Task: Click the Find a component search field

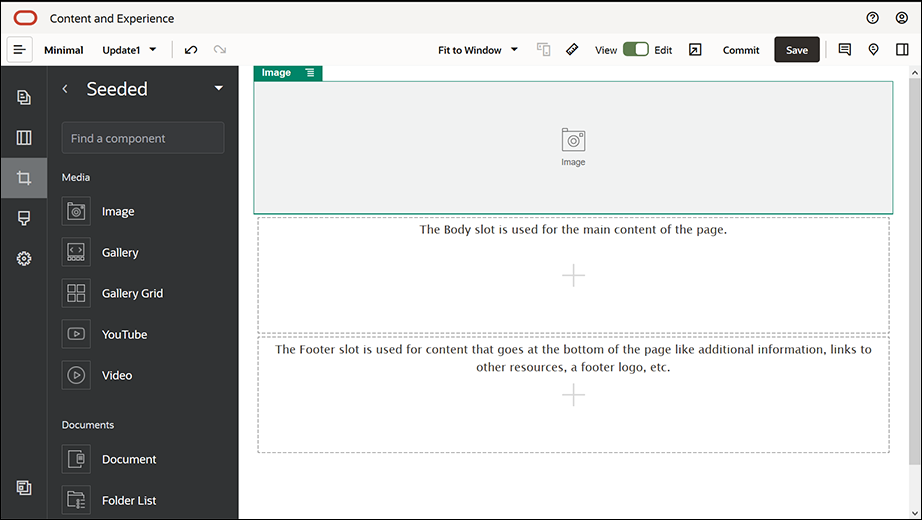Action: 143,138
